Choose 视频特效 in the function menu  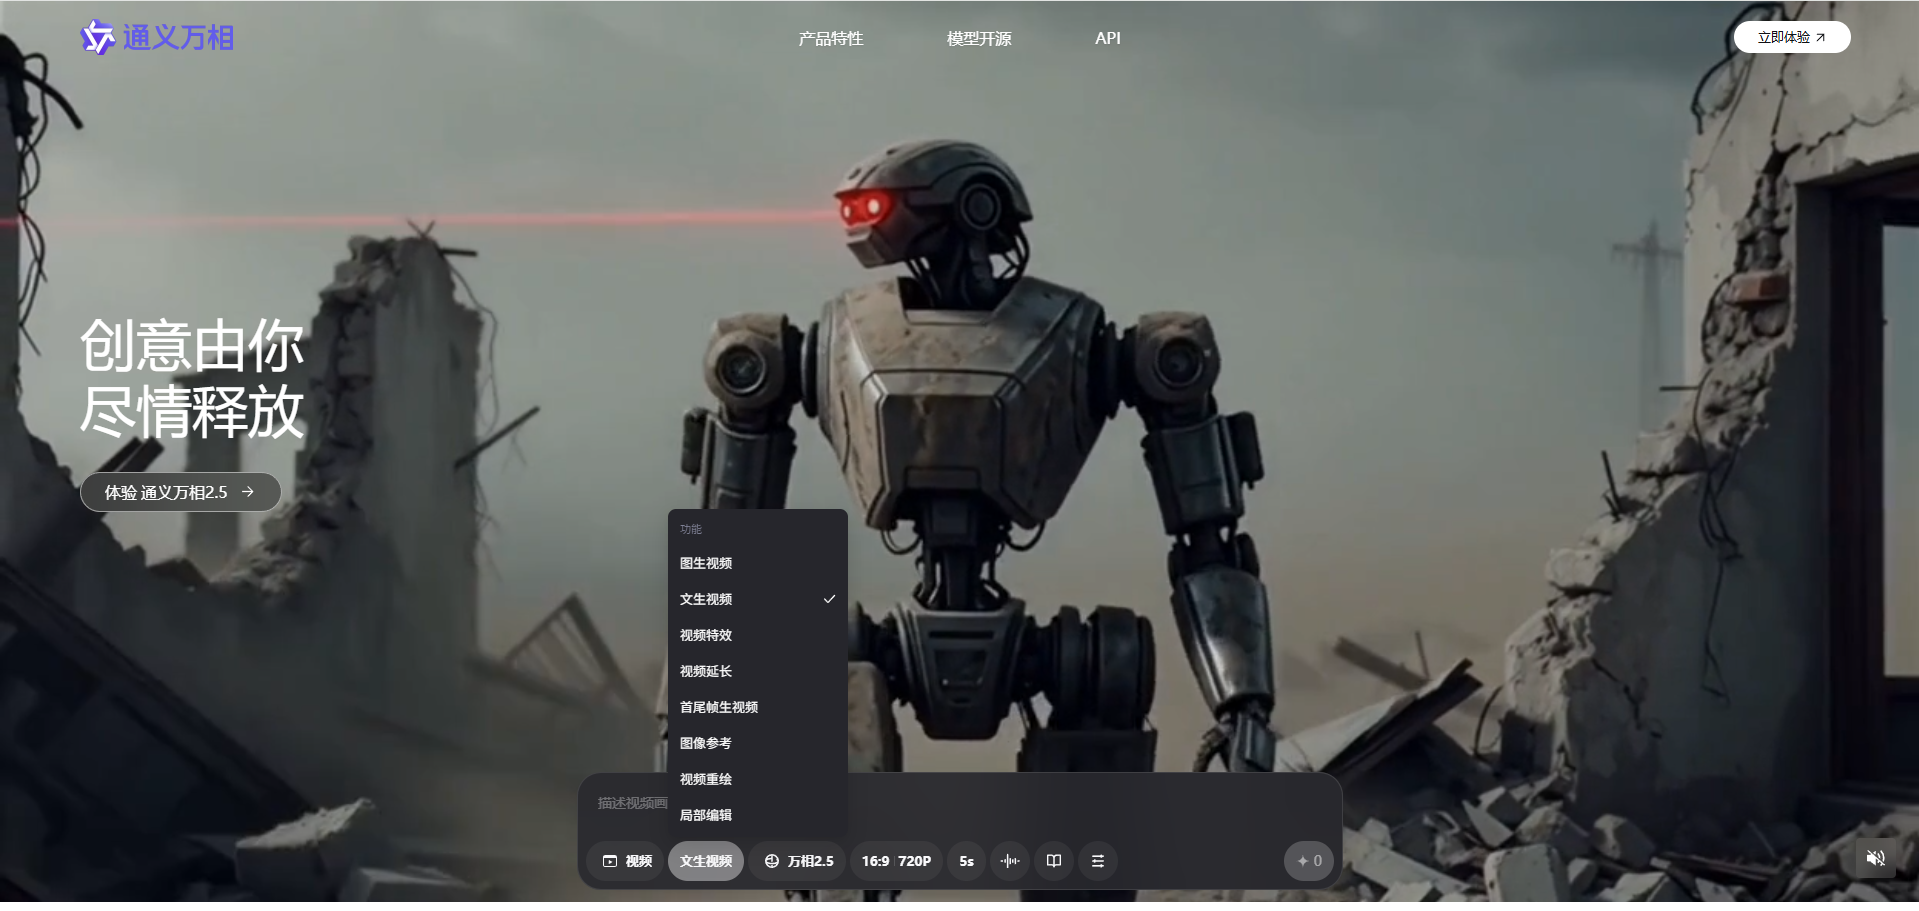706,635
